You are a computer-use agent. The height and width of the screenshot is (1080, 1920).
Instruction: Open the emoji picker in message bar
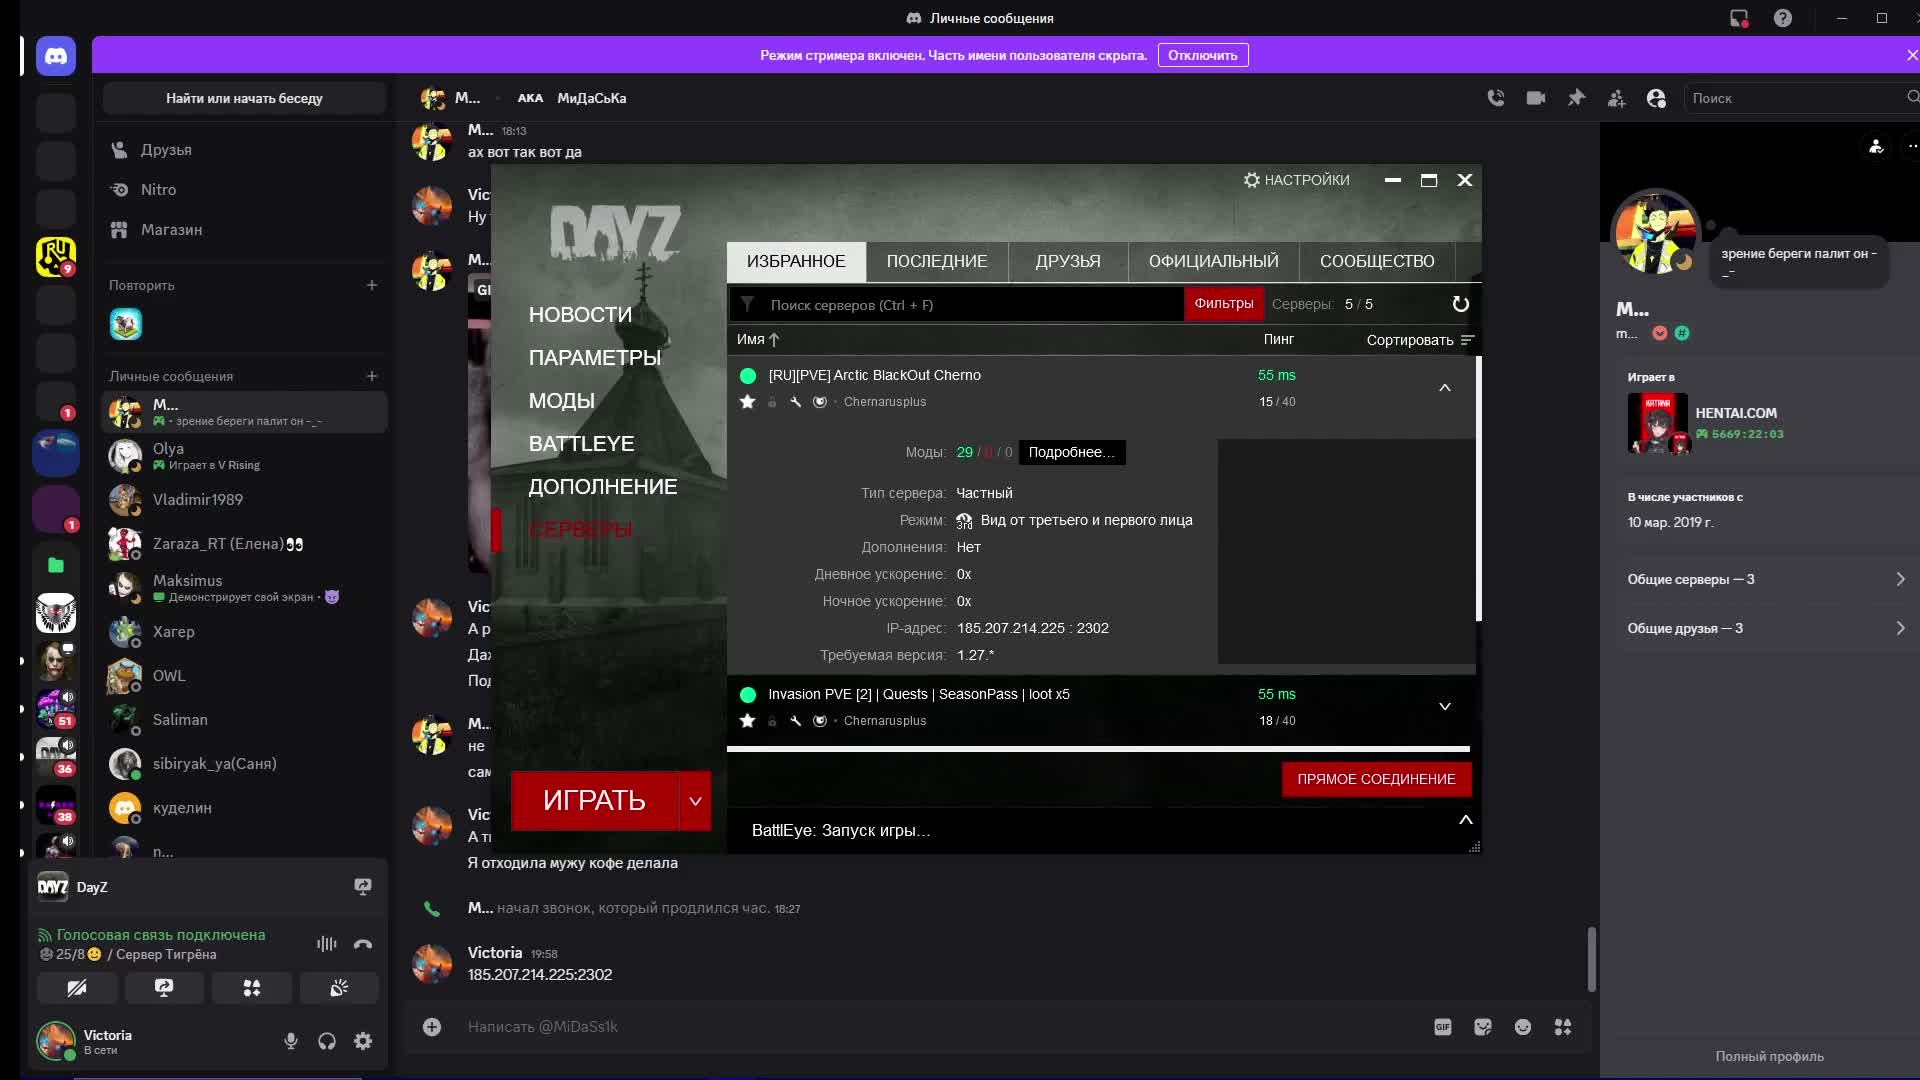pyautogui.click(x=1522, y=1027)
